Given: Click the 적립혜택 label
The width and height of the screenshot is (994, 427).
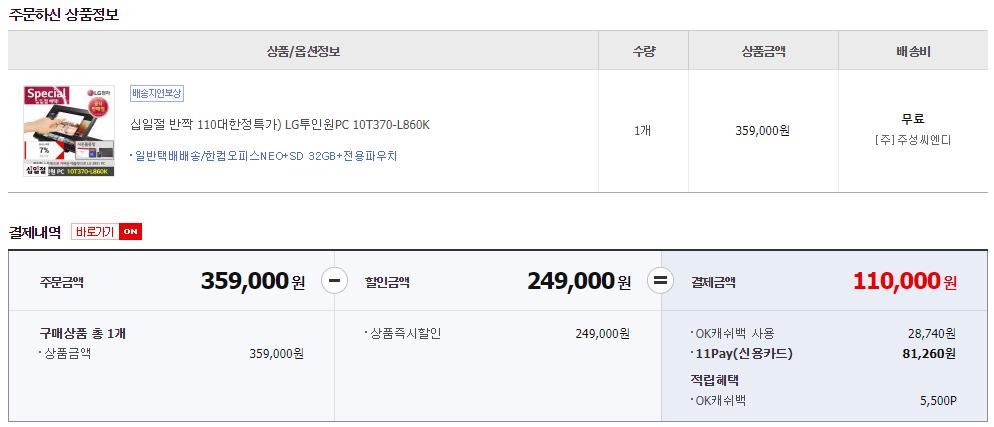Looking at the screenshot, I should click(715, 379).
